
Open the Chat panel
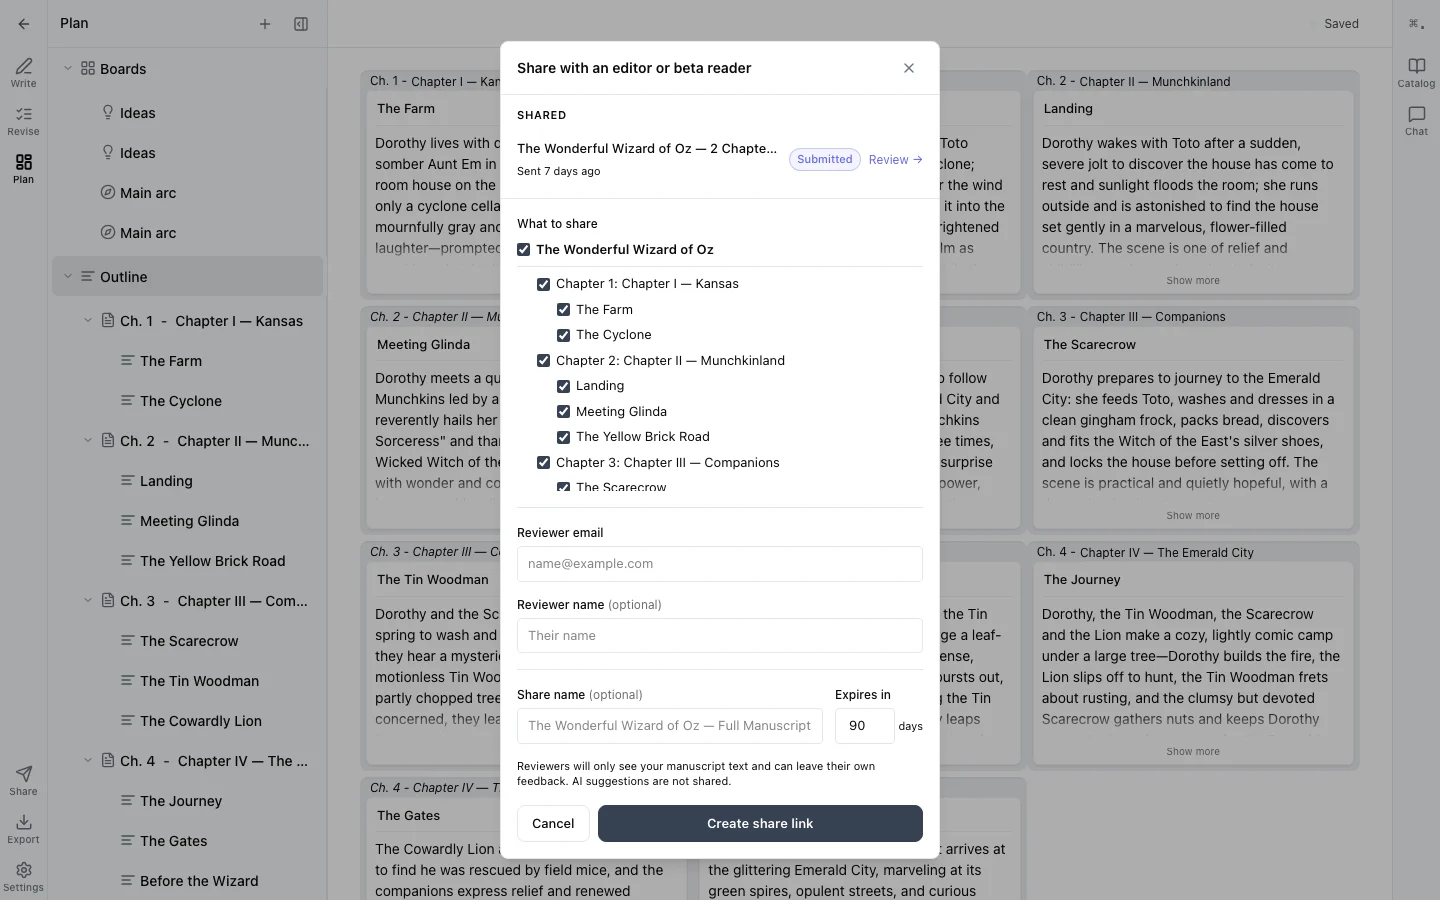pos(1416,120)
